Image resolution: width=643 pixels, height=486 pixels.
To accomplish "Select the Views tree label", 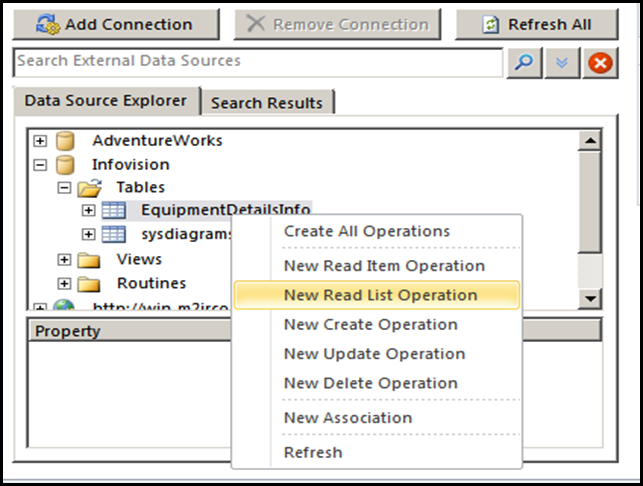I will [139, 259].
